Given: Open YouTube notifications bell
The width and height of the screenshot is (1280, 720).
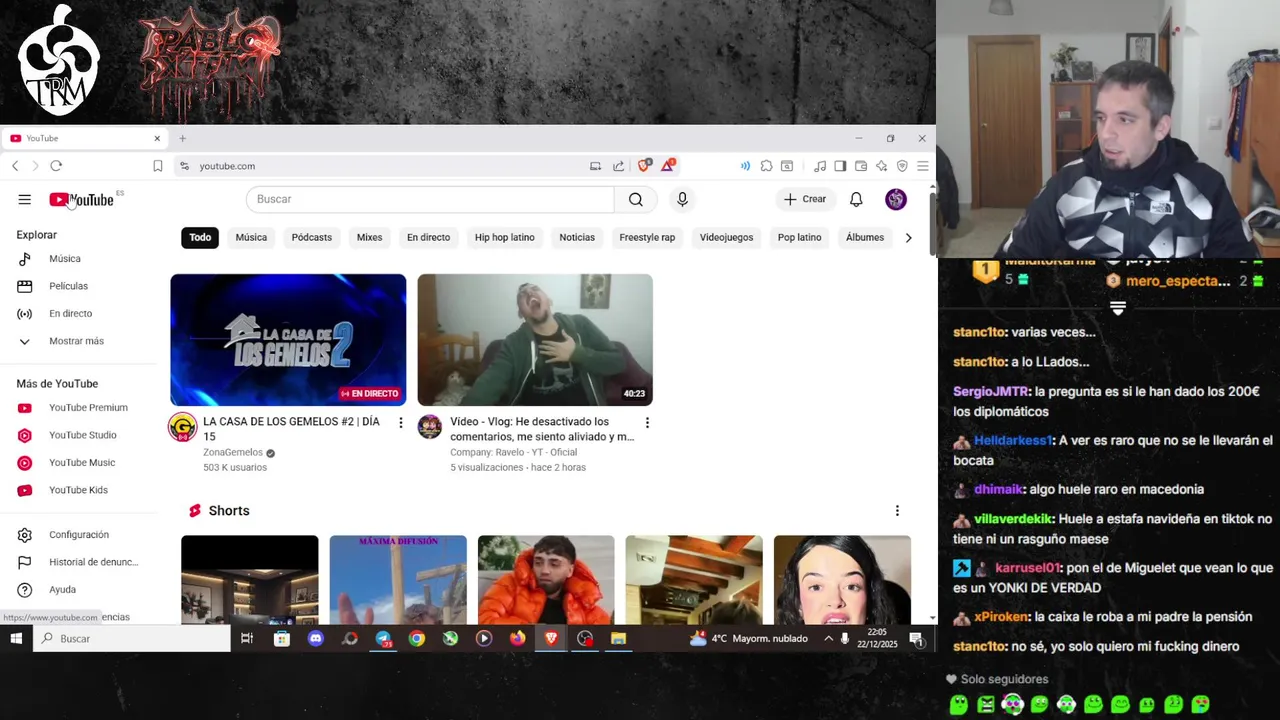Looking at the screenshot, I should point(856,199).
